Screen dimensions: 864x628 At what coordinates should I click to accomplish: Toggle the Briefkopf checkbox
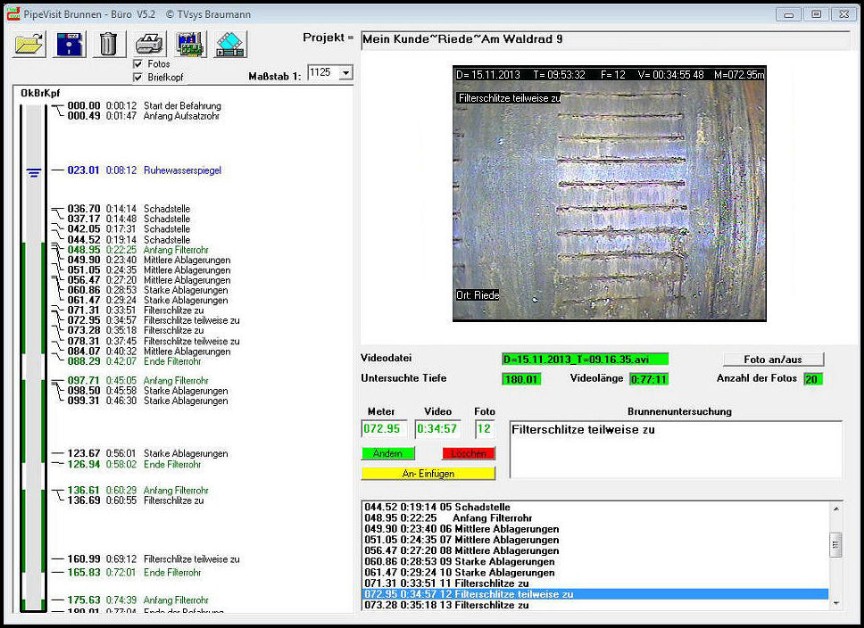click(138, 77)
